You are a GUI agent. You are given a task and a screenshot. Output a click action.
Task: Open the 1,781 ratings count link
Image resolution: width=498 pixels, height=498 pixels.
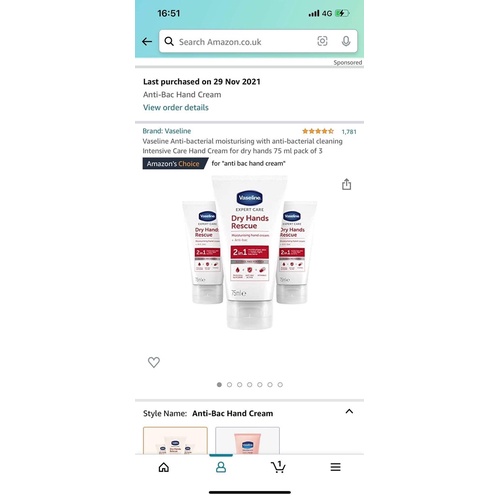(x=349, y=132)
